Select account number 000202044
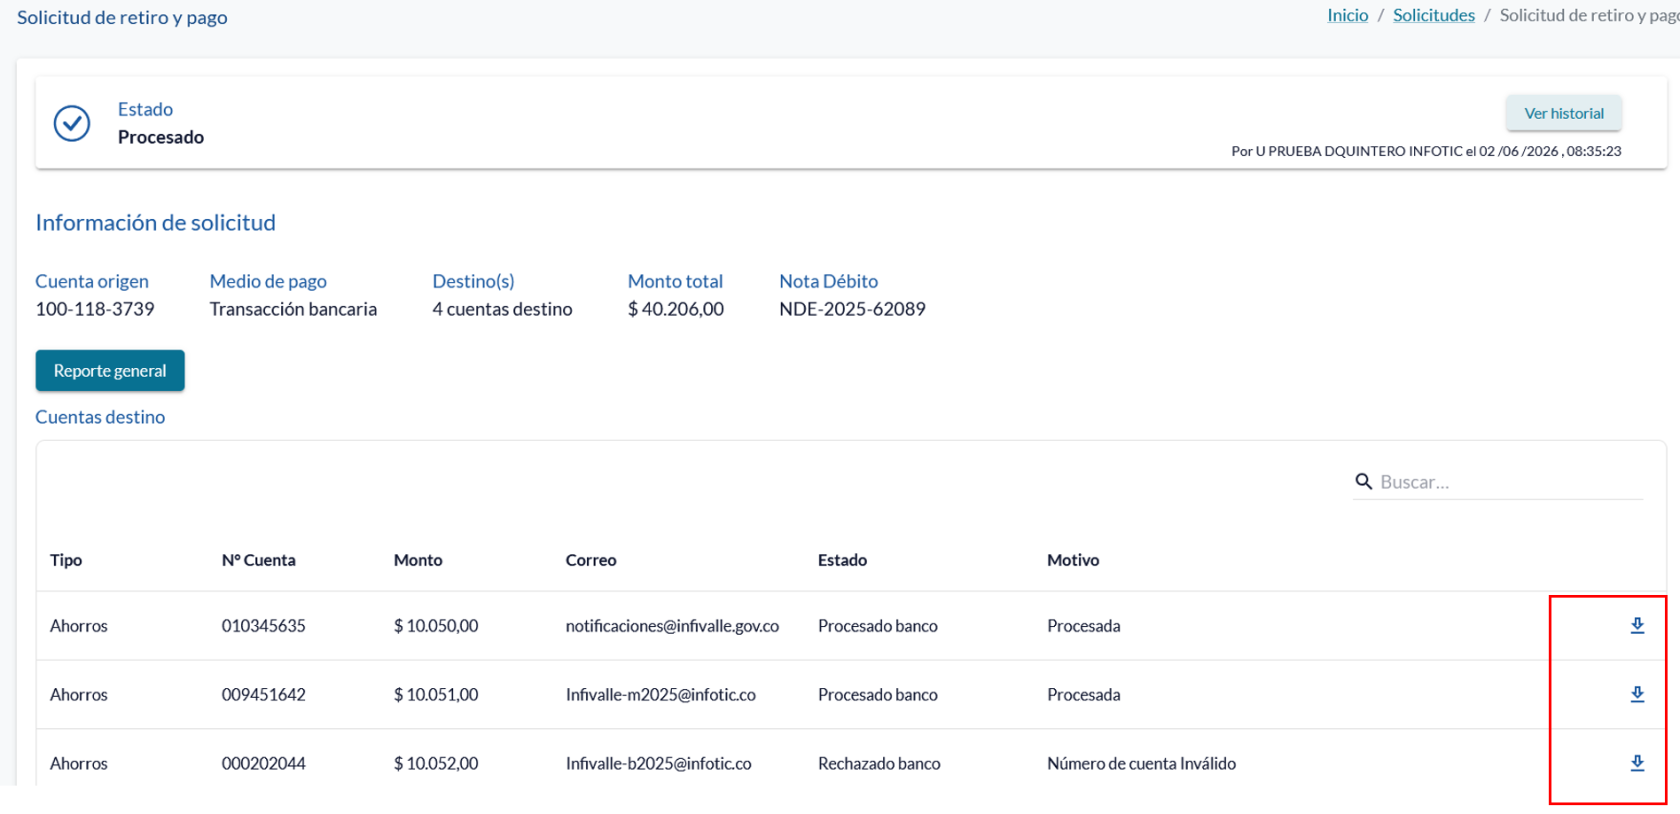This screenshot has width=1680, height=814. [x=264, y=764]
